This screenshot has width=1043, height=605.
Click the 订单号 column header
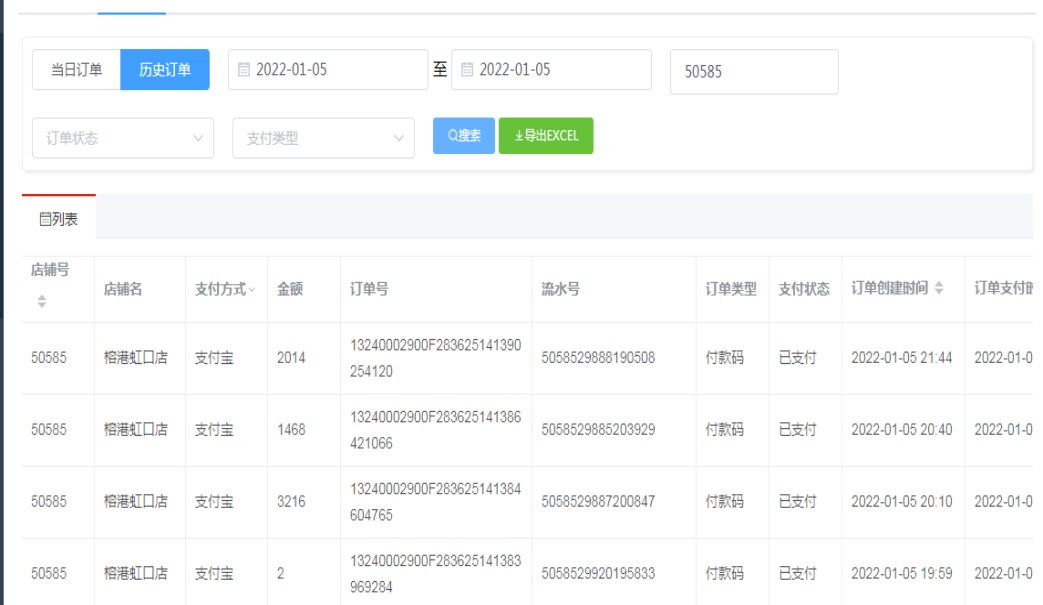369,289
